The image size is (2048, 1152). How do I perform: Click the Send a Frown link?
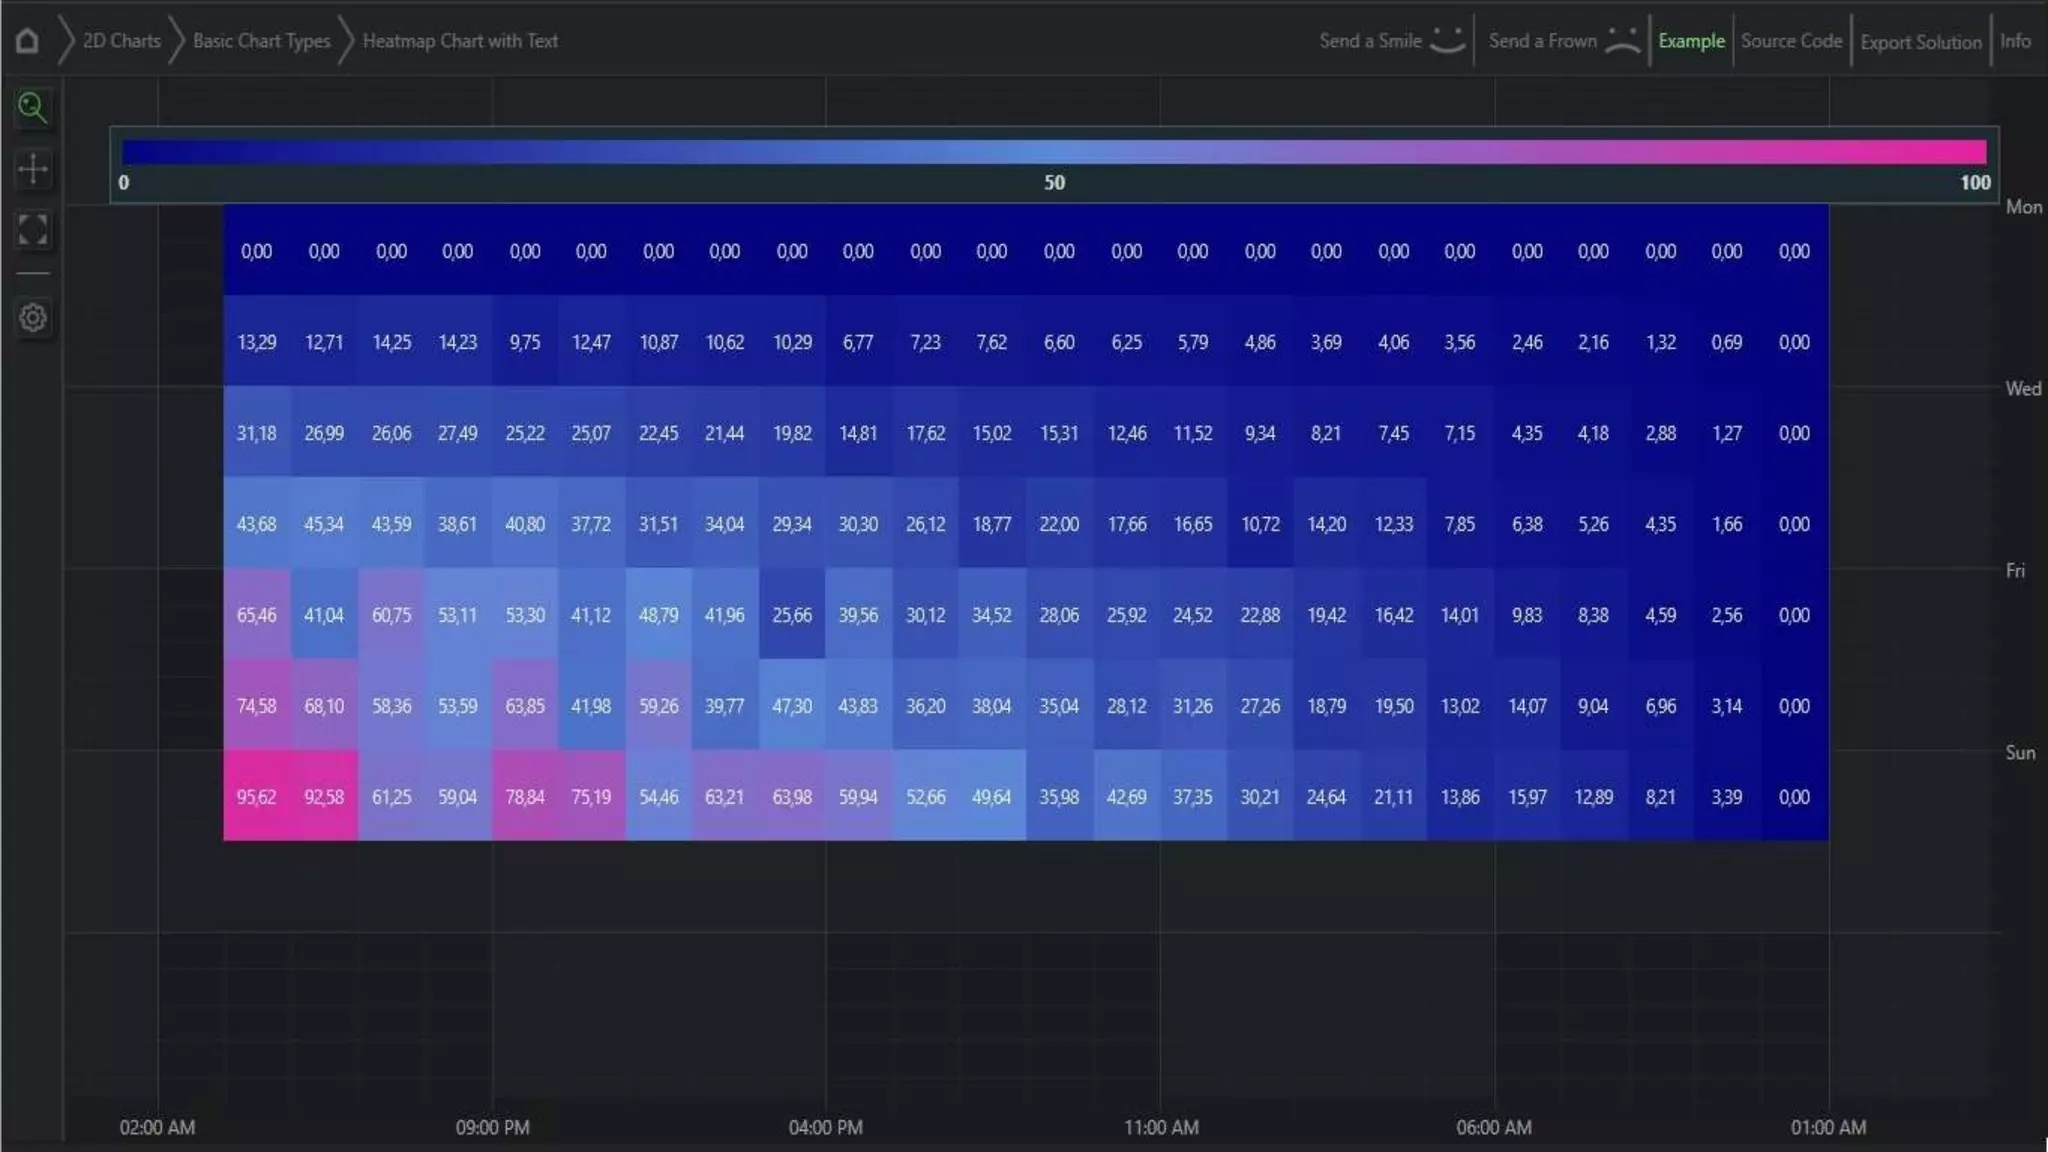(x=1542, y=41)
